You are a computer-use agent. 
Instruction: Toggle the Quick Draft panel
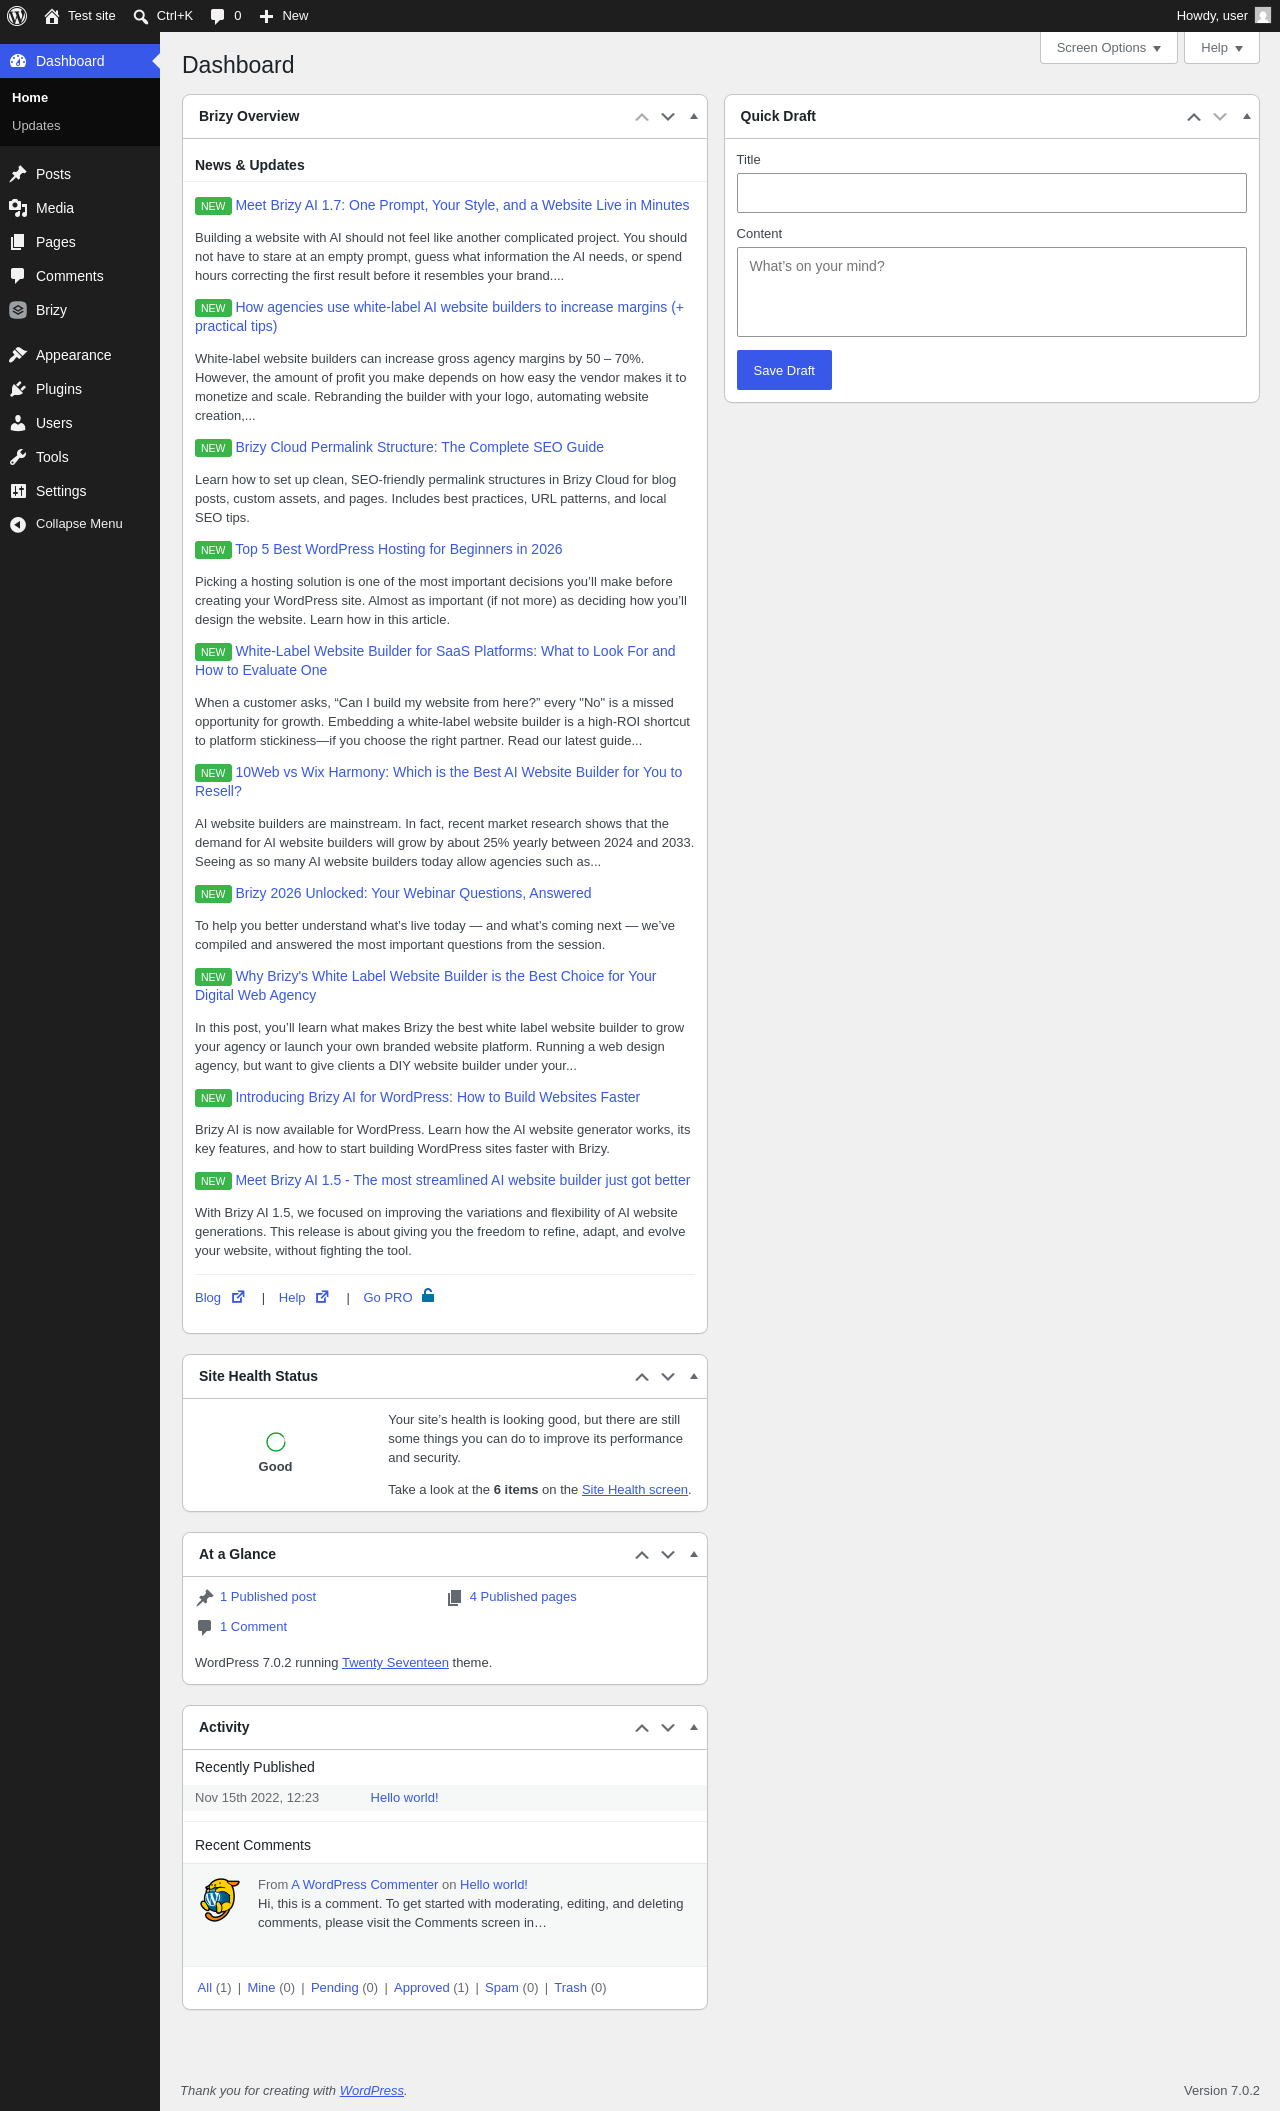coord(1246,117)
